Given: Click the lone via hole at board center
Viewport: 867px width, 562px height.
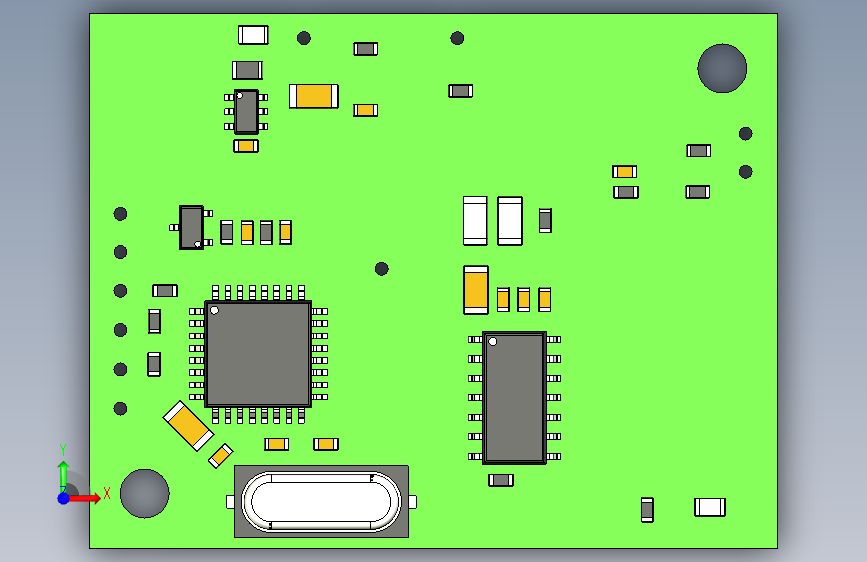Looking at the screenshot, I should pos(382,269).
